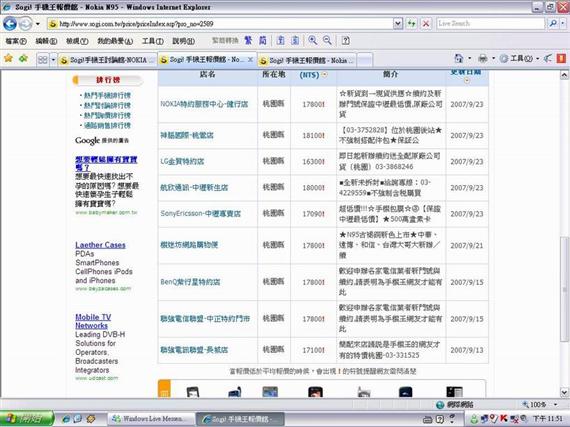This screenshot has width=570, height=427.
Task: Go back with the browser Back arrow
Action: coord(10,24)
